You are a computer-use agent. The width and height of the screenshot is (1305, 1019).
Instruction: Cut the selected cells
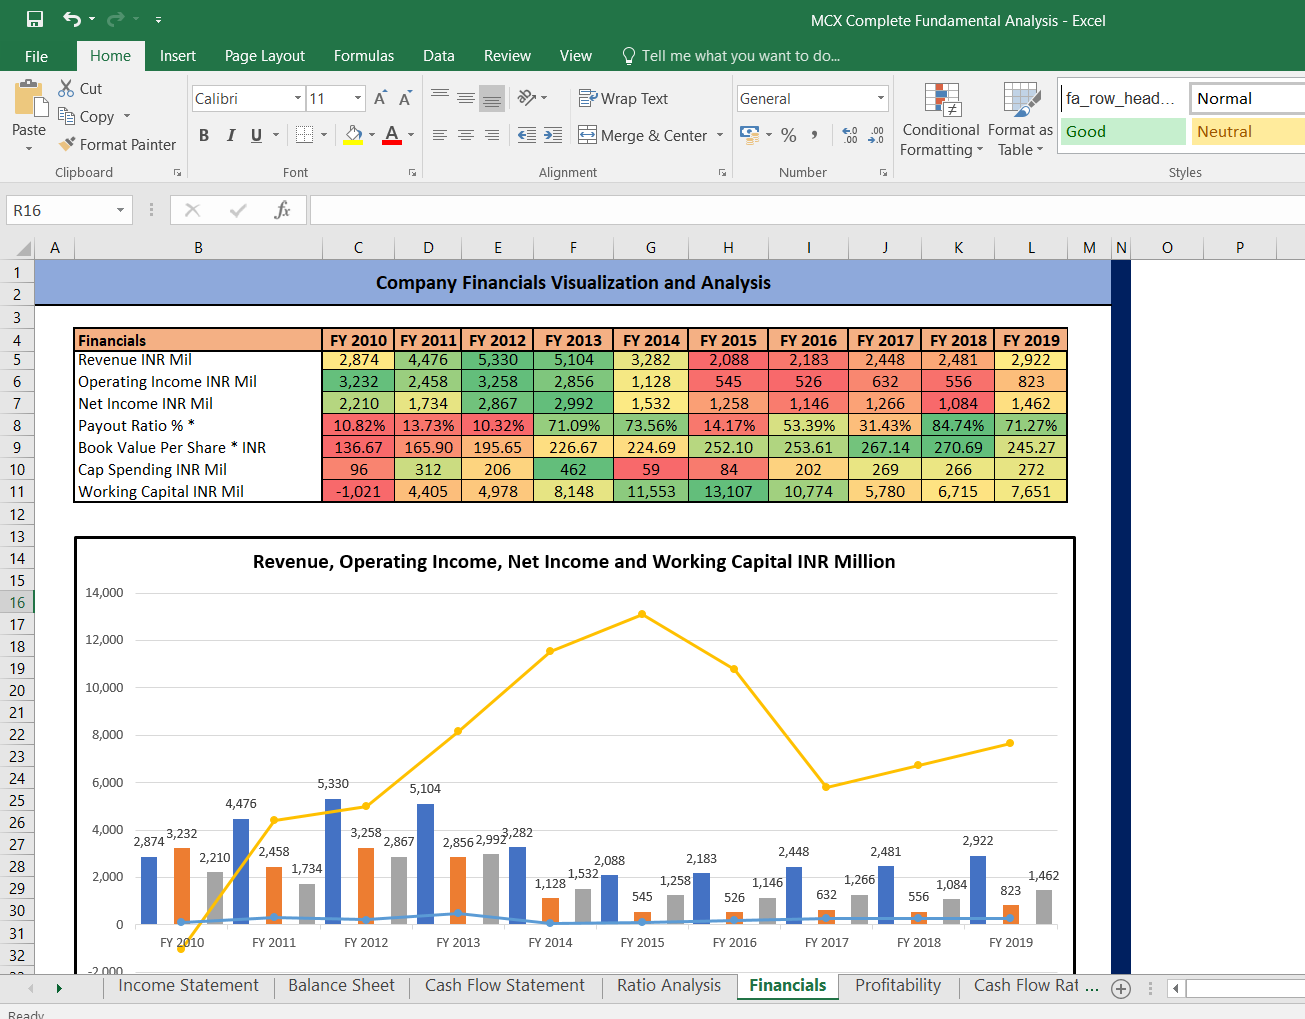[x=80, y=88]
